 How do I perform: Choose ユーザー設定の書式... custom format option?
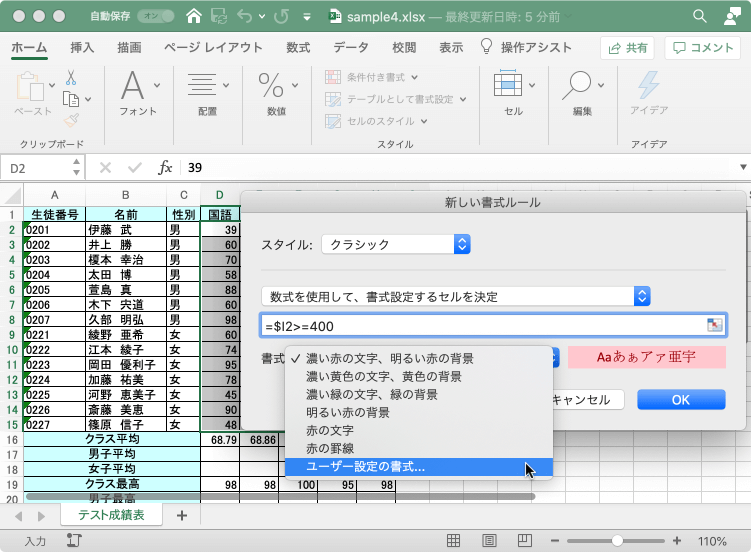(x=419, y=467)
